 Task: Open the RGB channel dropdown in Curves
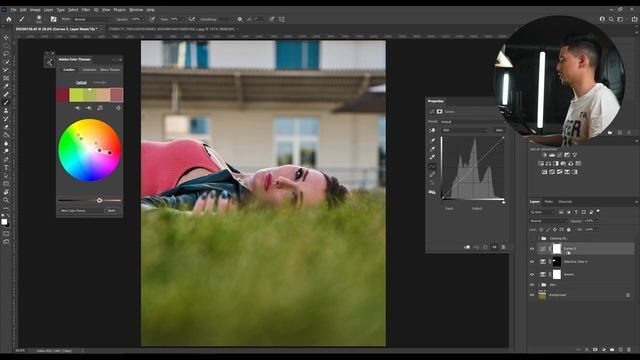[x=465, y=130]
